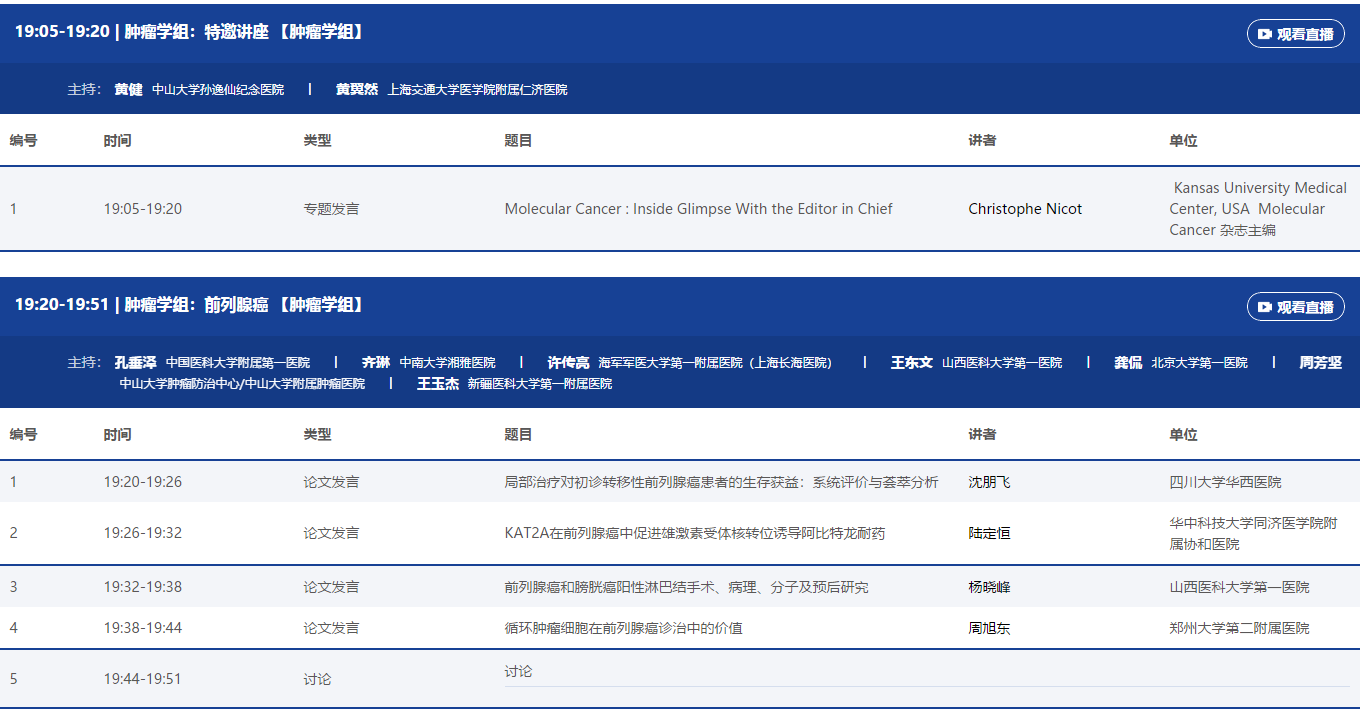Click speaker 沈朋飞 in row 1
This screenshot has height=709, width=1360.
(x=989, y=482)
